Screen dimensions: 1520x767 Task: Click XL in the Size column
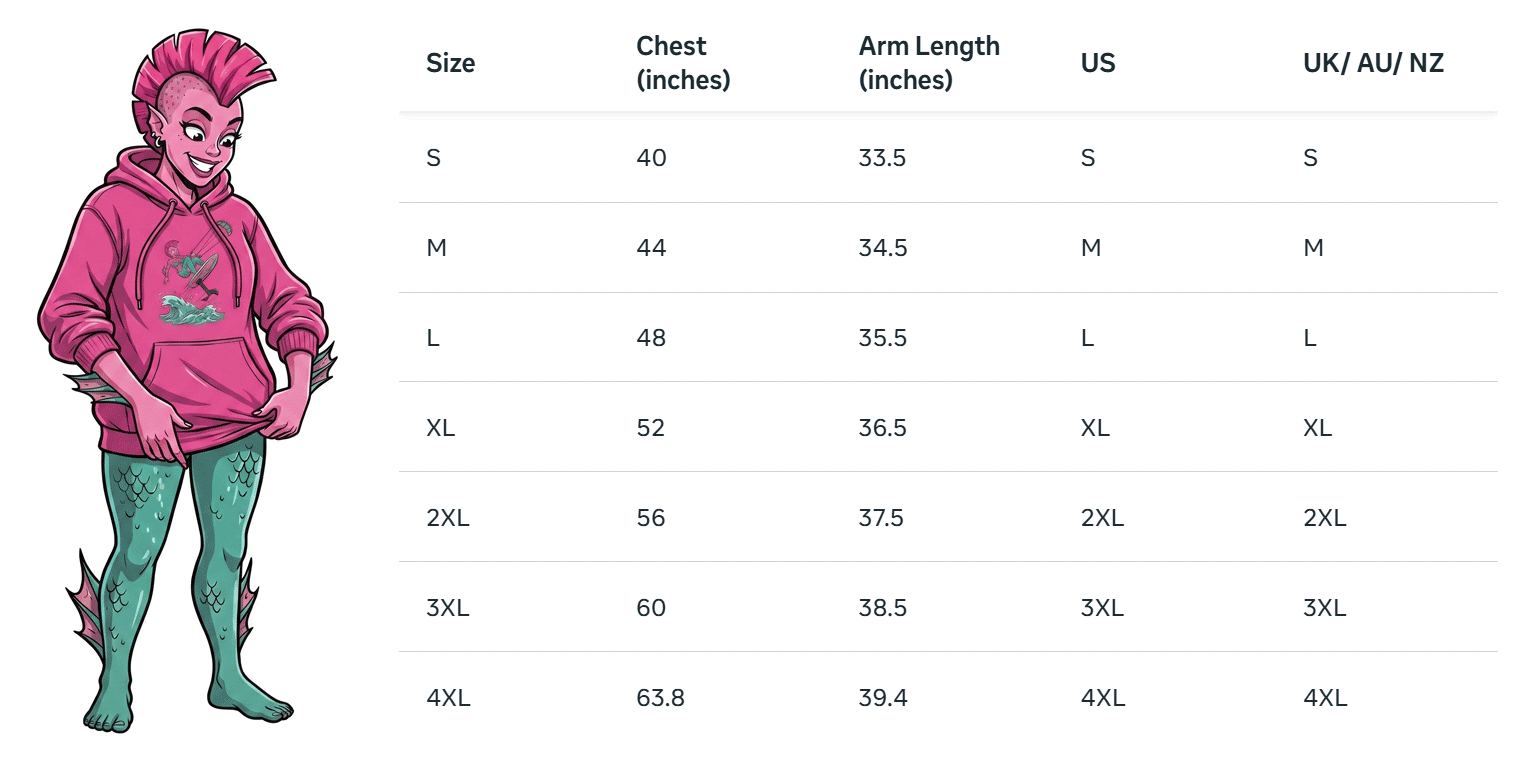(440, 428)
